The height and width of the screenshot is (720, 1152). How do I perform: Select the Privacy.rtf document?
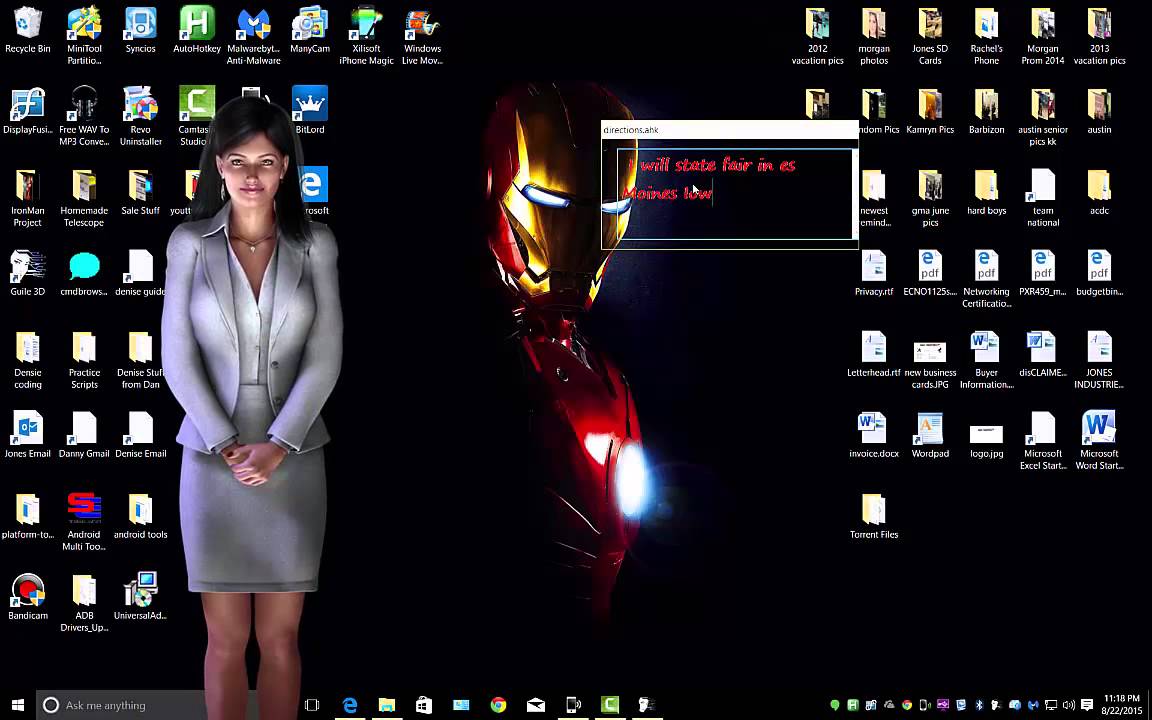[x=874, y=273]
